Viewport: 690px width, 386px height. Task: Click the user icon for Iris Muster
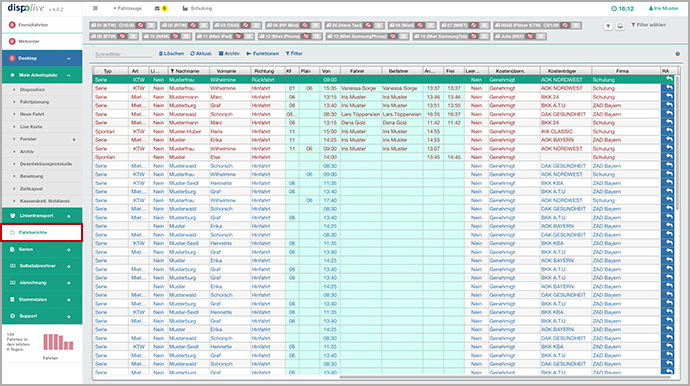[x=651, y=8]
